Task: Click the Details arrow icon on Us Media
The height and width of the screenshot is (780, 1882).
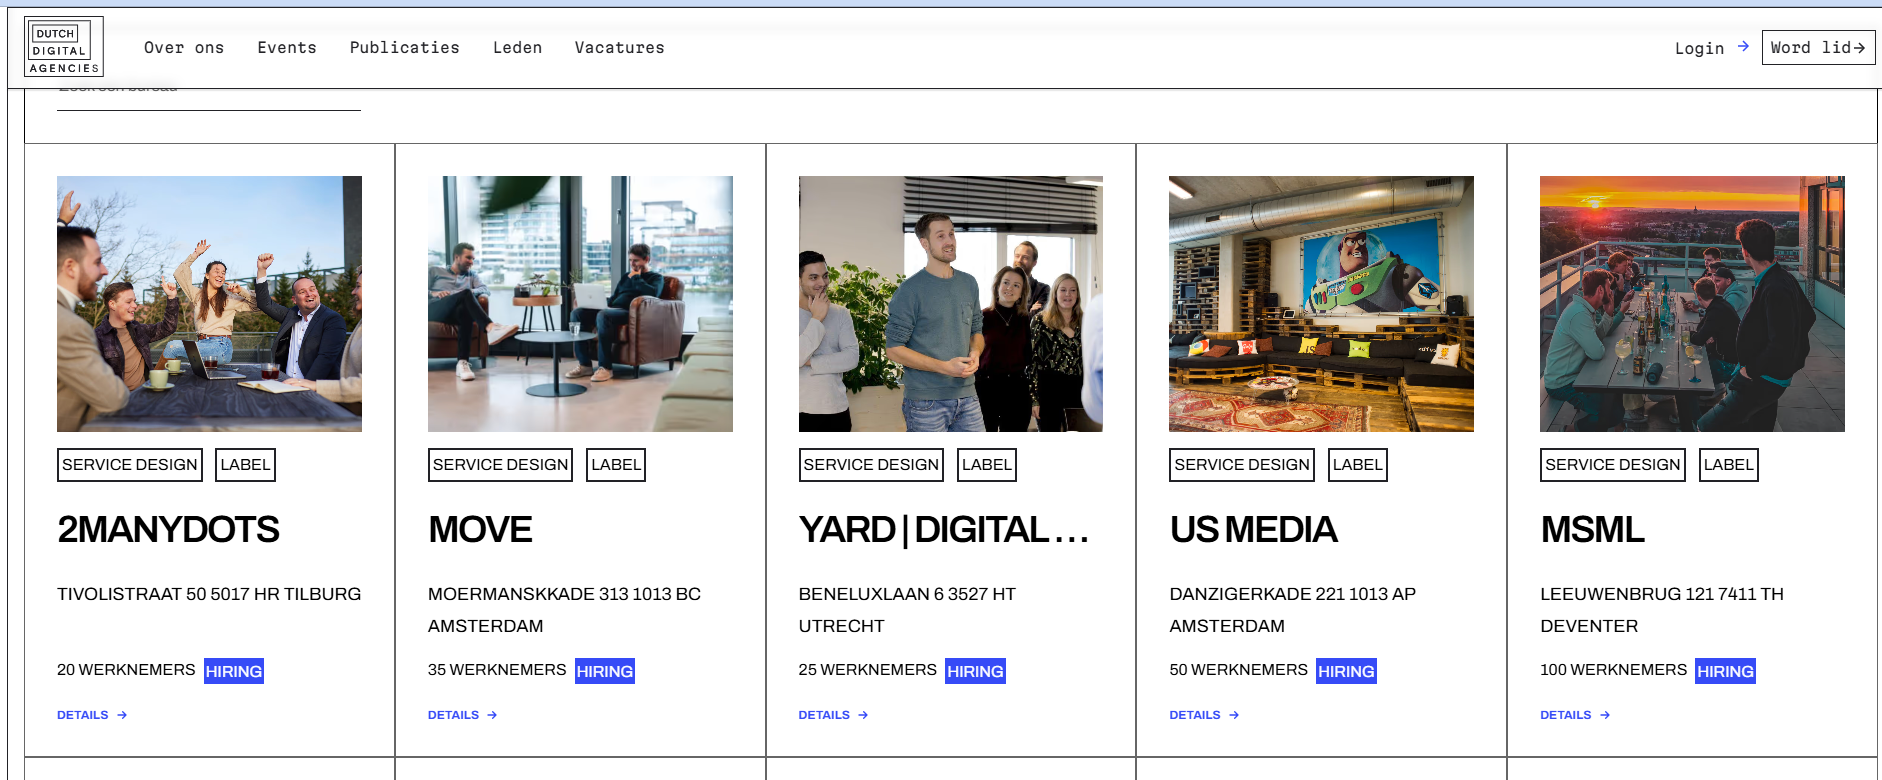Action: coord(1234,715)
